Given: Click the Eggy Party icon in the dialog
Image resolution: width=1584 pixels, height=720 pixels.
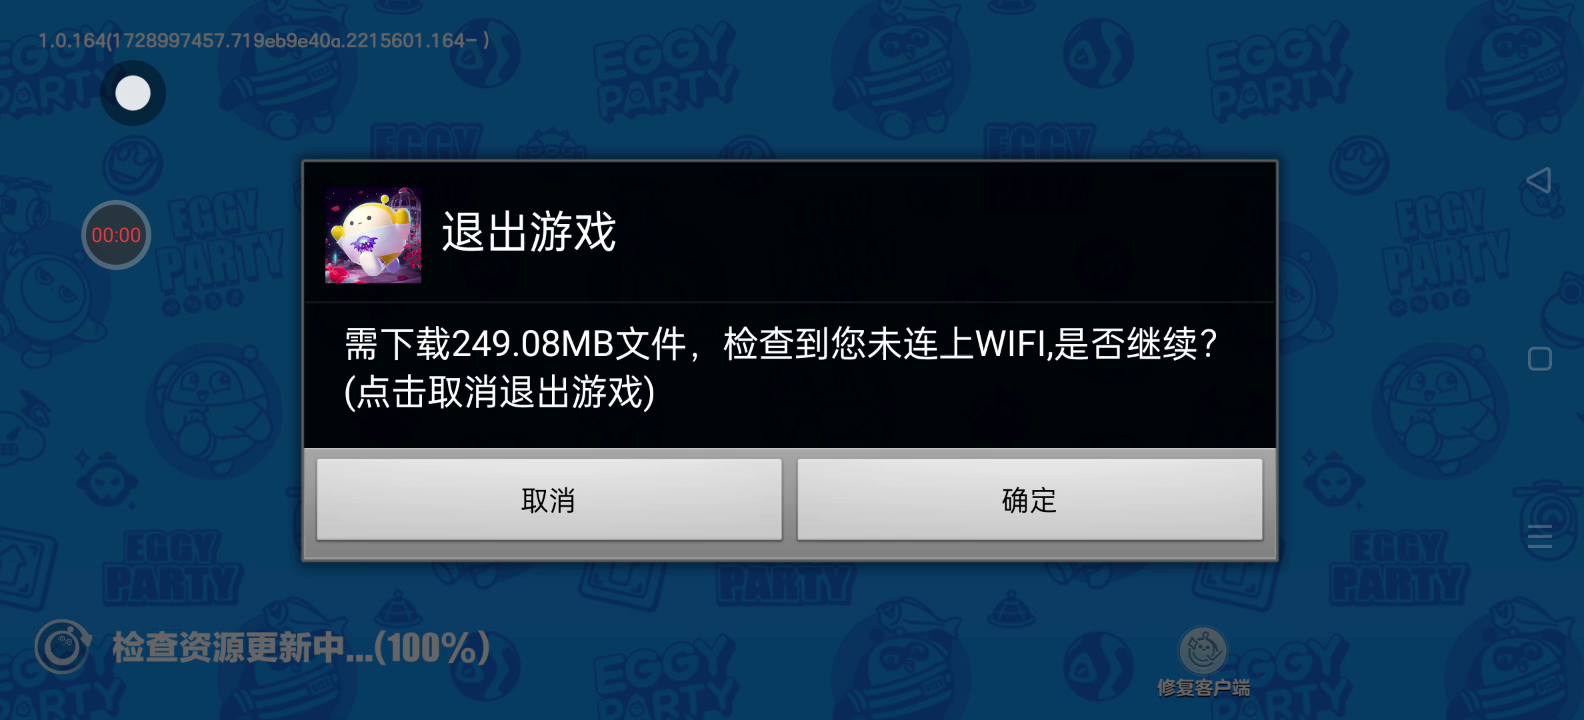Looking at the screenshot, I should click(x=373, y=235).
